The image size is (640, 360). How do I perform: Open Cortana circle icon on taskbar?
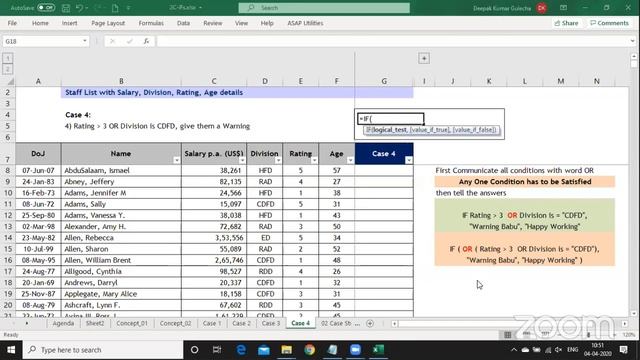194,350
